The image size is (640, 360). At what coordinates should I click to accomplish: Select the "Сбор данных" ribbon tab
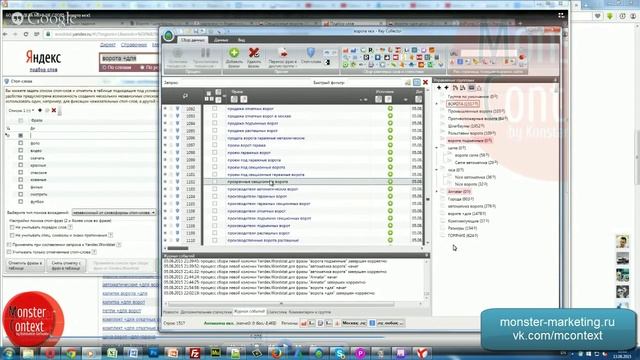(x=193, y=40)
